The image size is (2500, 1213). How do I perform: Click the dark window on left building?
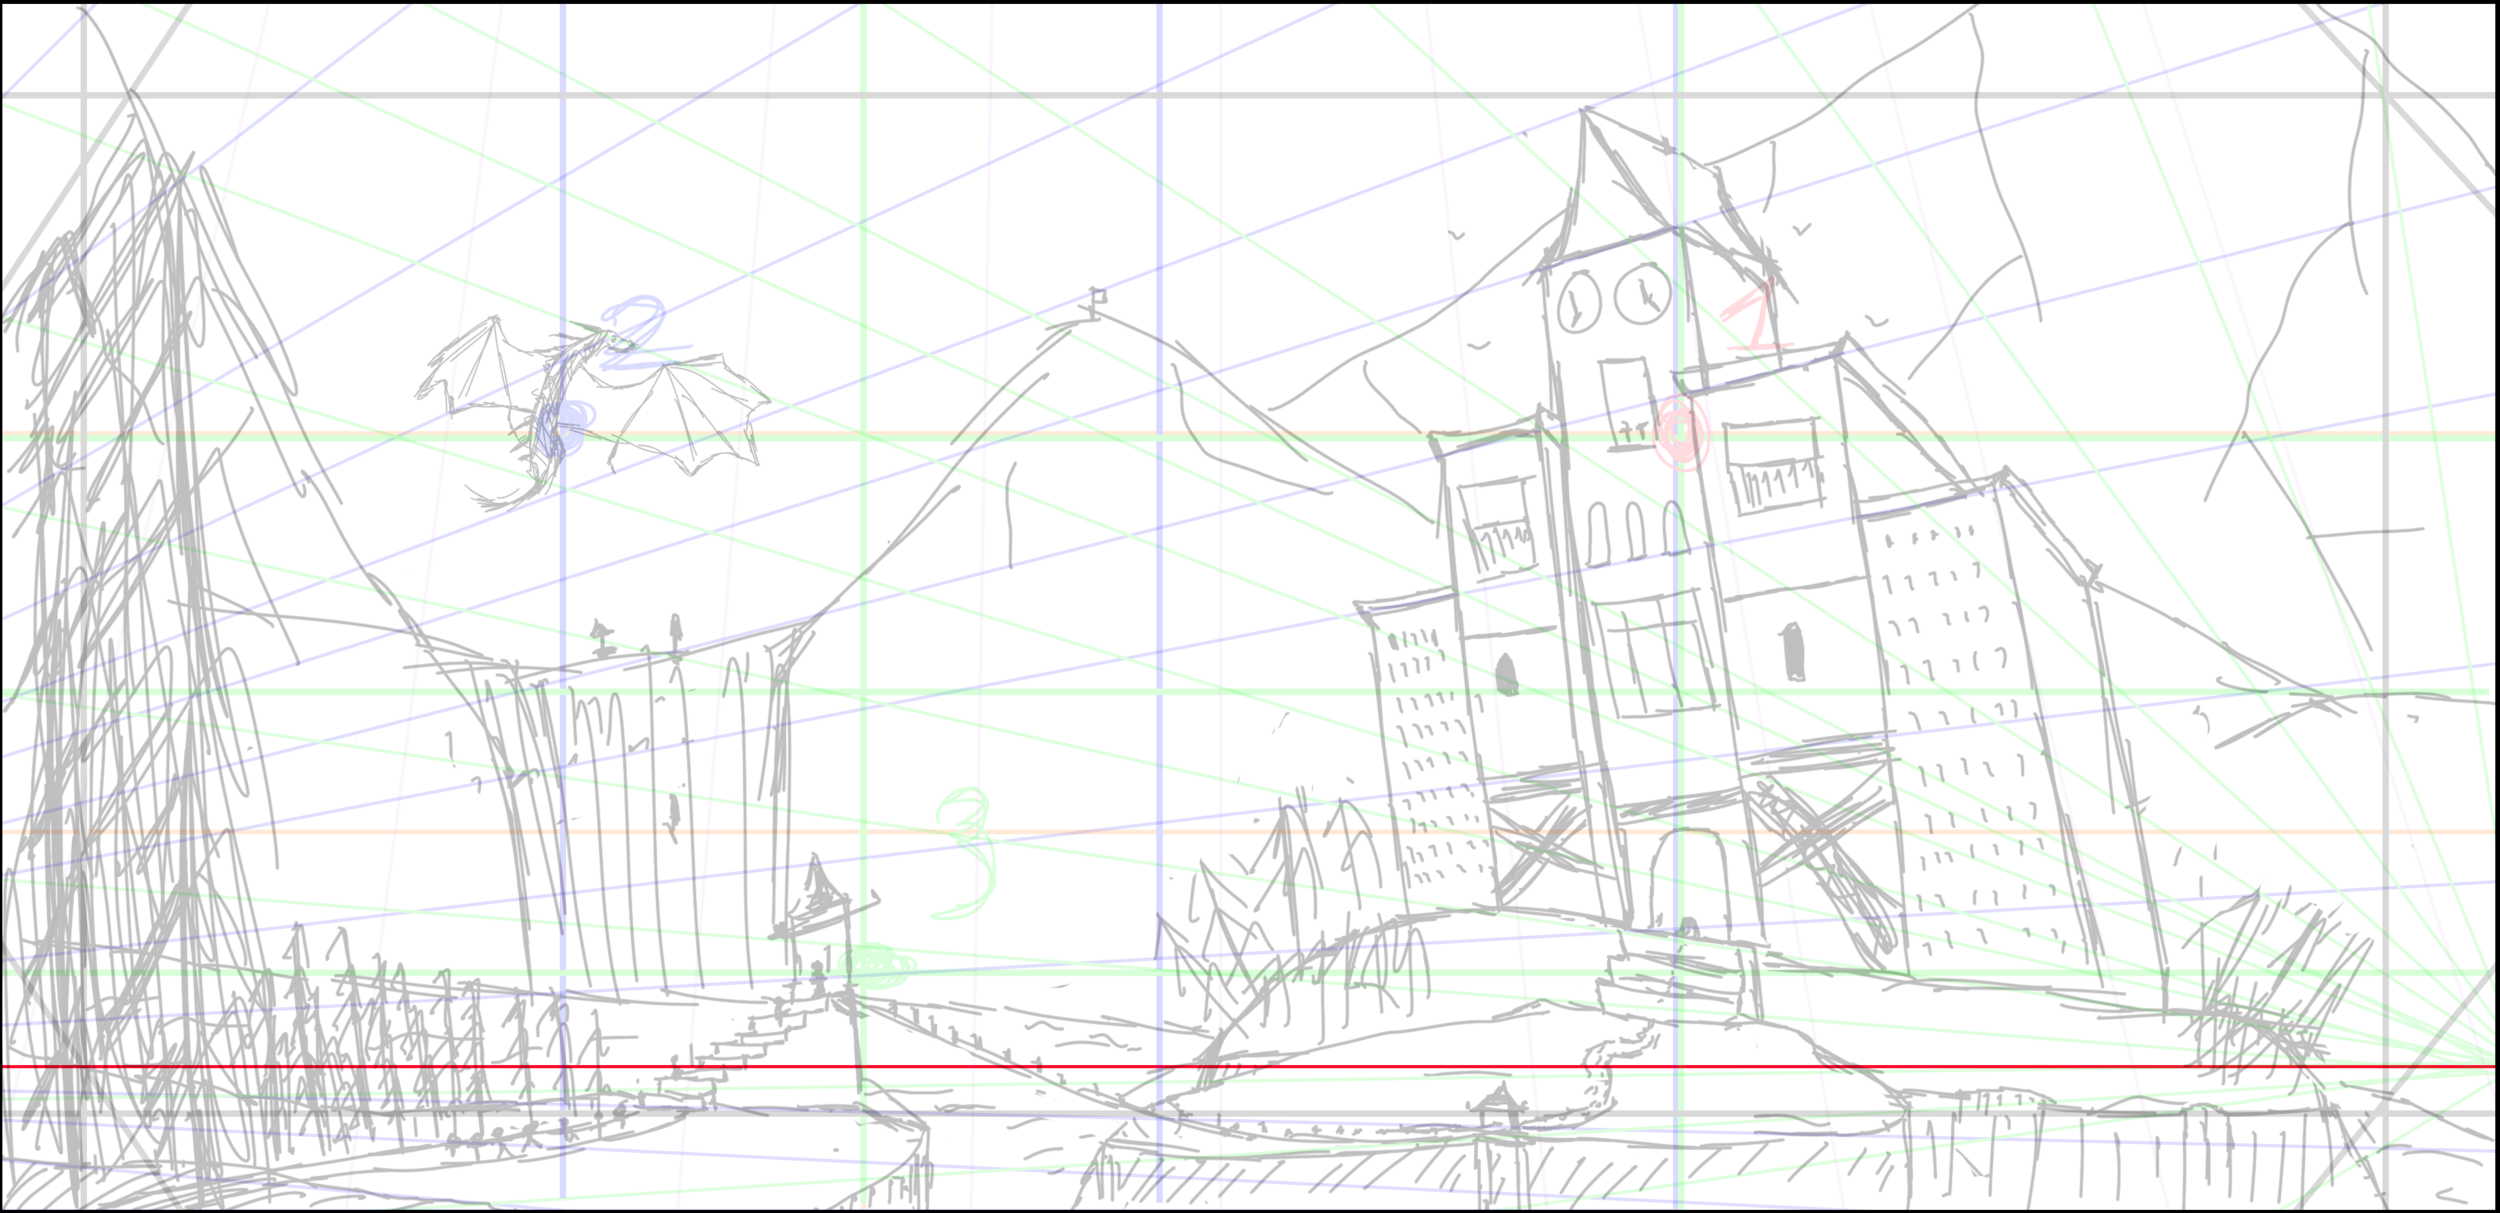pyautogui.click(x=1506, y=675)
